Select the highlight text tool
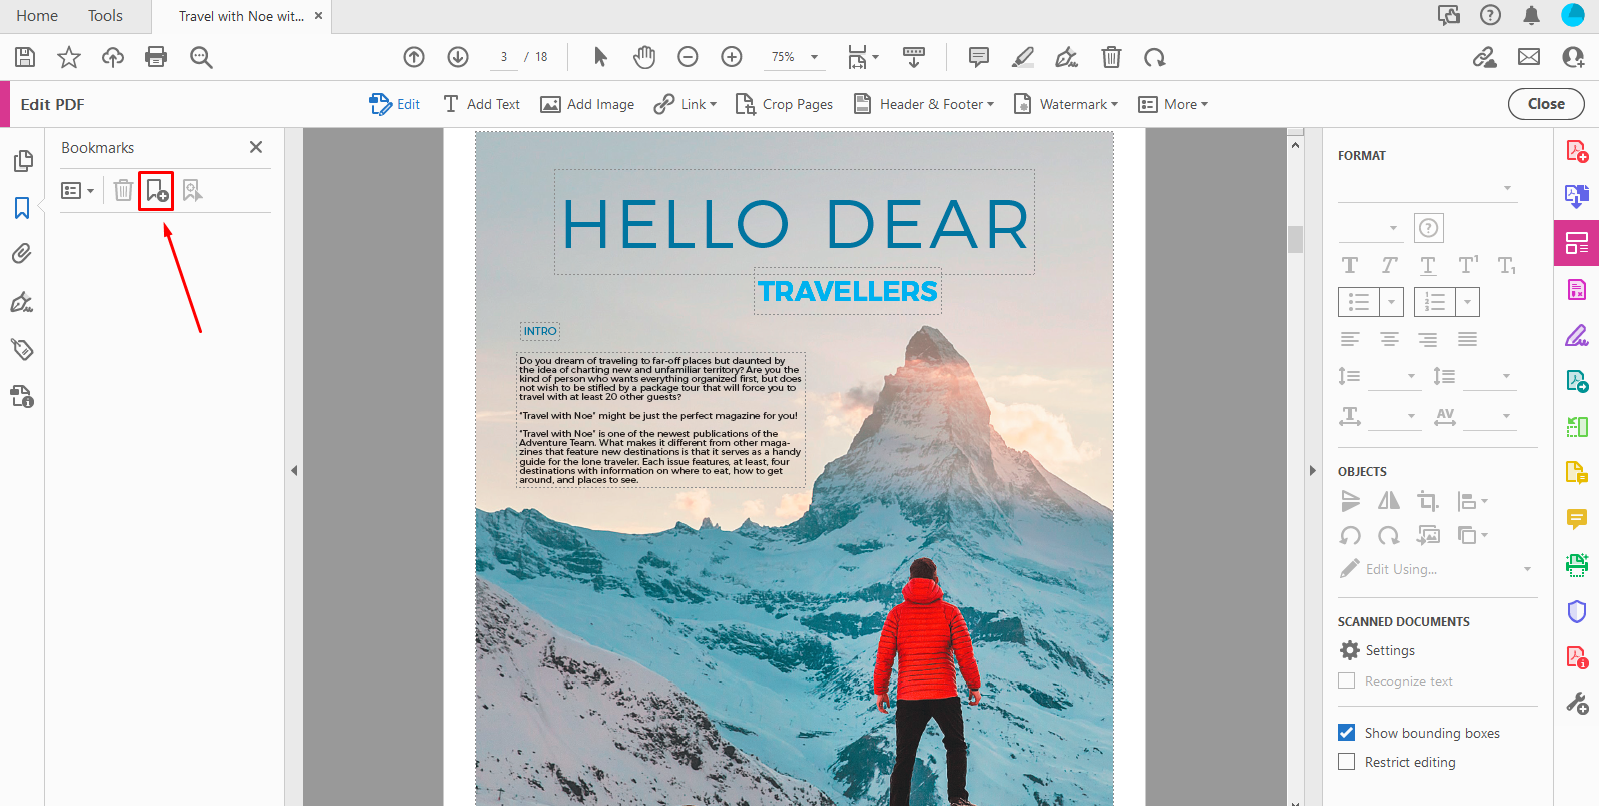 [x=1023, y=57]
